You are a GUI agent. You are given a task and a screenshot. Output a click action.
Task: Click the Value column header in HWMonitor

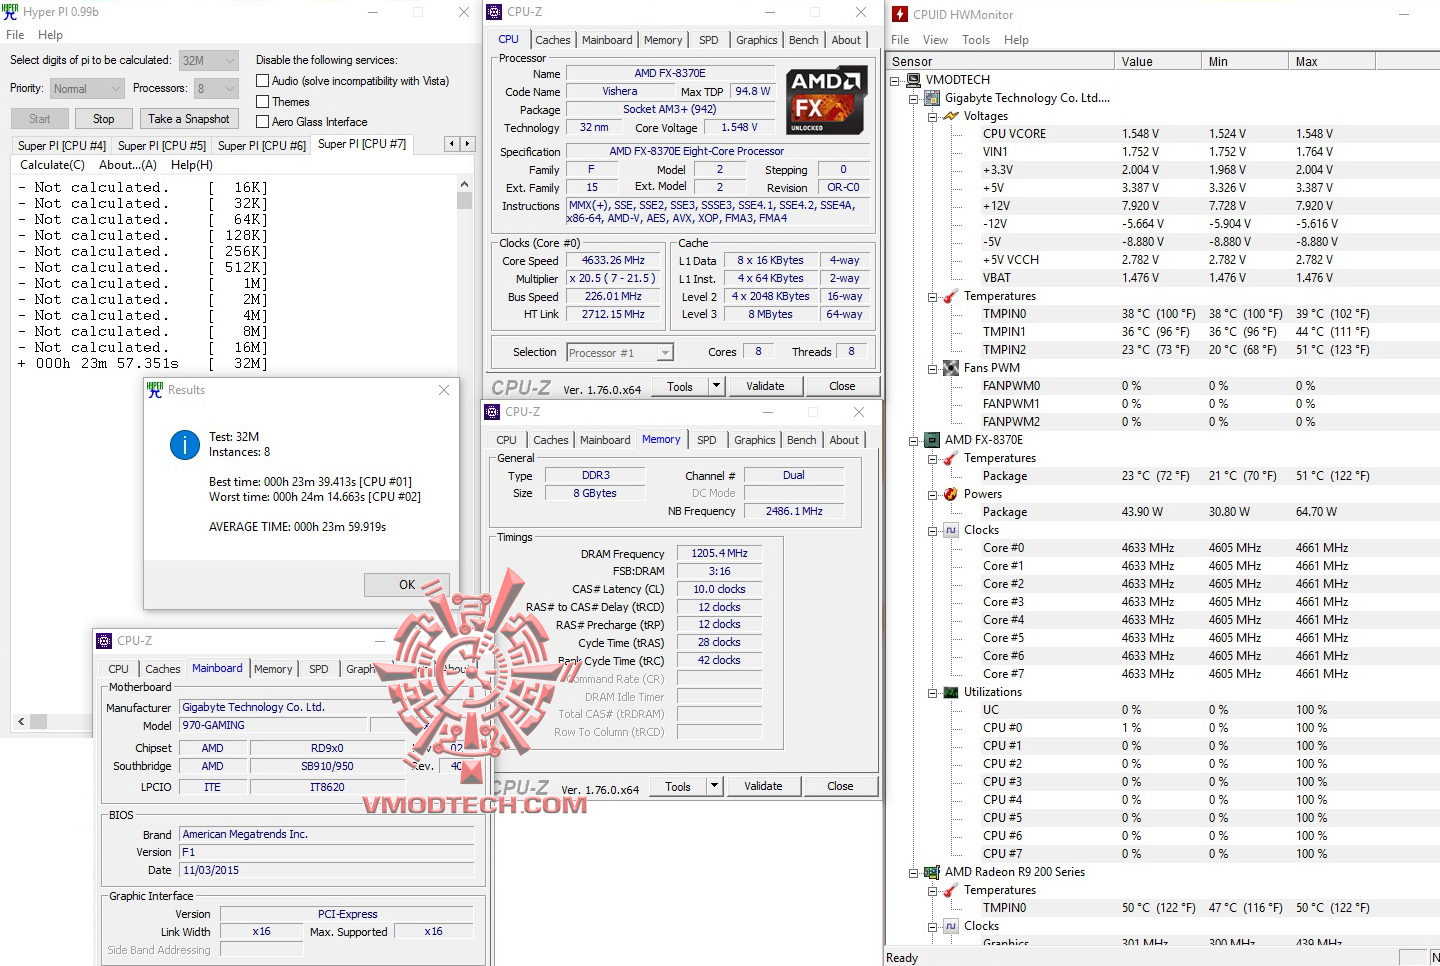(1158, 61)
